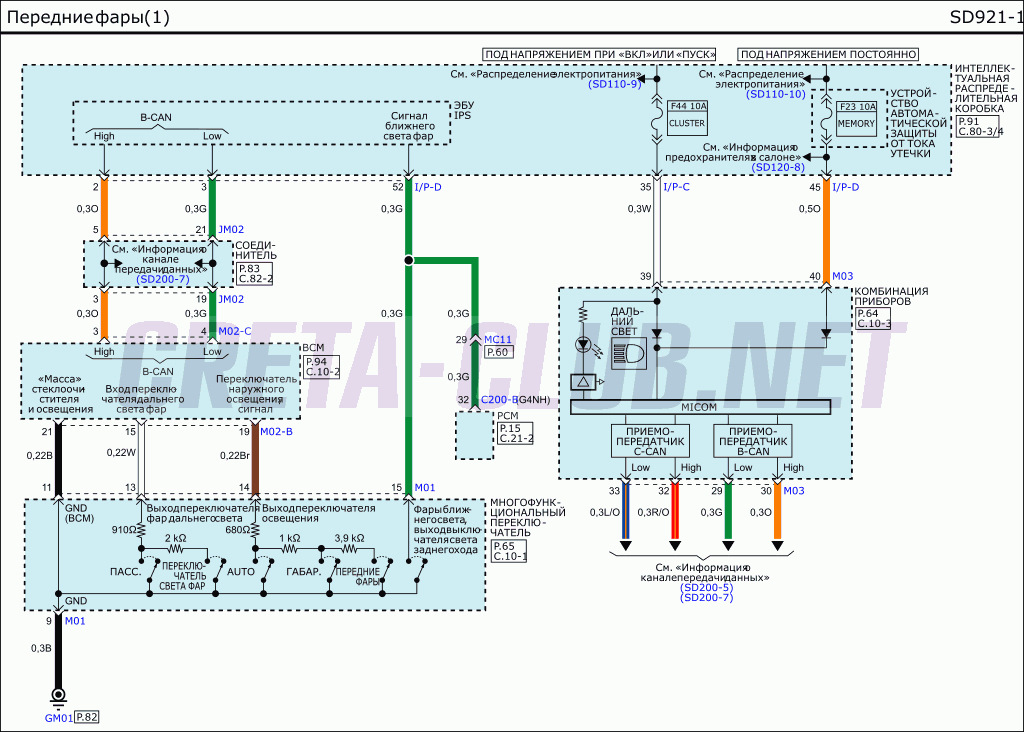Viewport: 1024px width, 732px height.
Task: Click the MICOM block in instrument cluster
Action: point(699,406)
